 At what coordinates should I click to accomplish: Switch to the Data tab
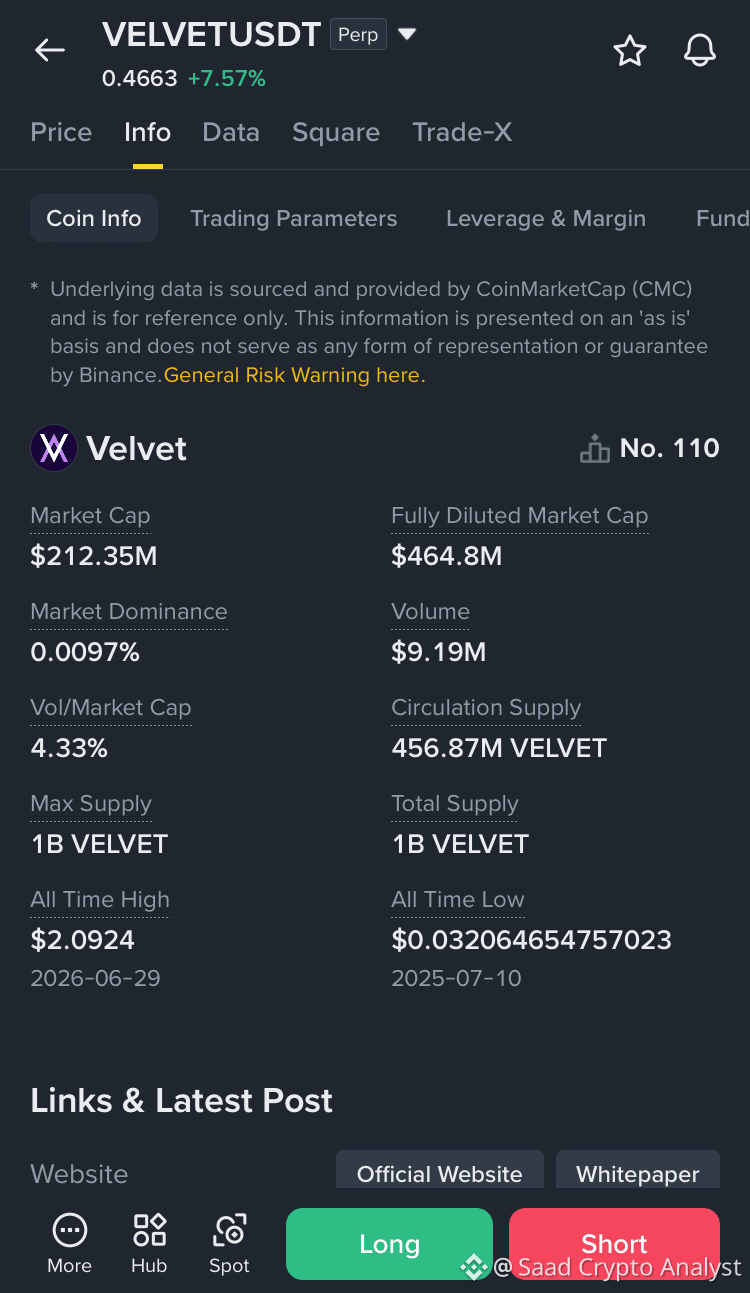[231, 132]
